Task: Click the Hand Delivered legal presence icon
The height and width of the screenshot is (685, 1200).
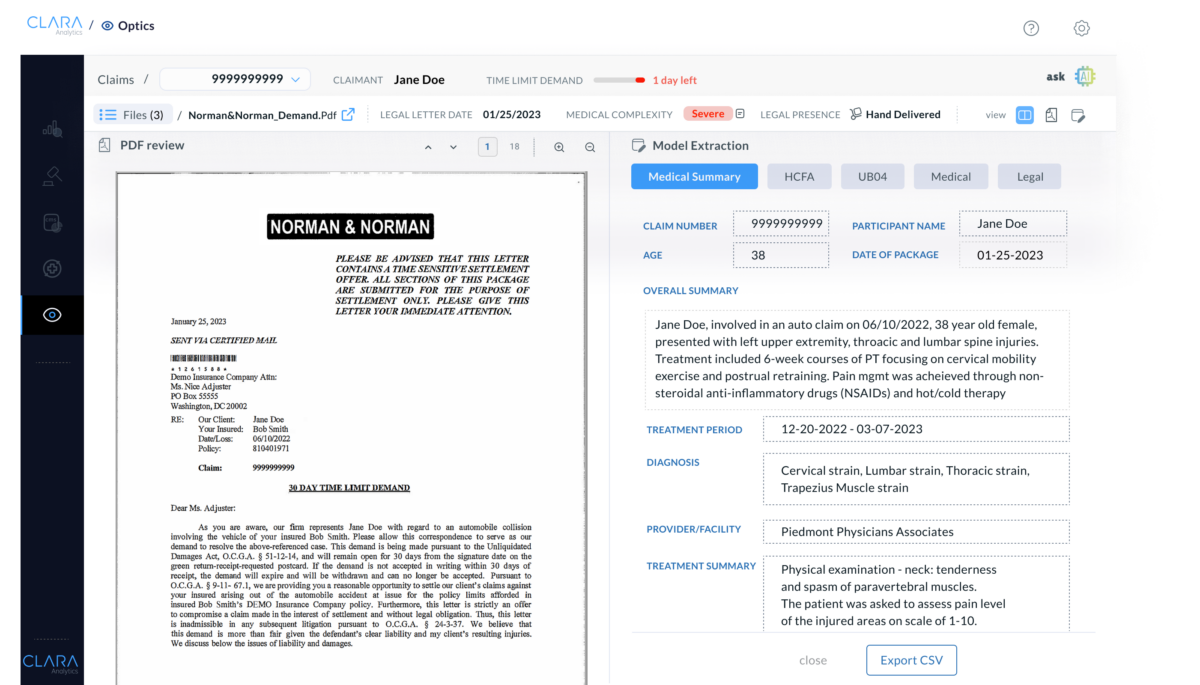Action: coord(855,114)
